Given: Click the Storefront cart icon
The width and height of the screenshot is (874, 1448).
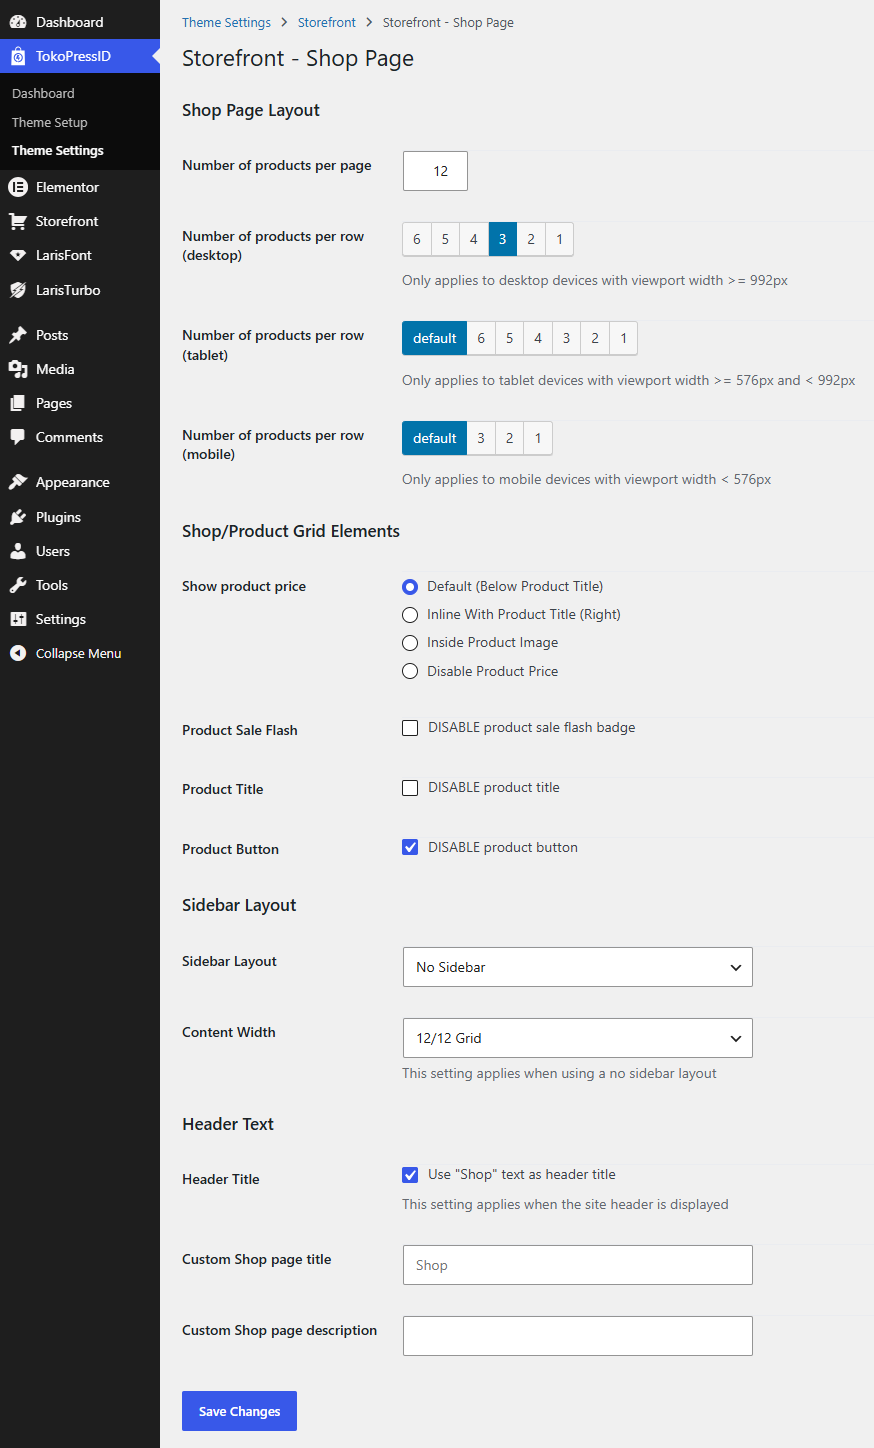Looking at the screenshot, I should pyautogui.click(x=18, y=221).
